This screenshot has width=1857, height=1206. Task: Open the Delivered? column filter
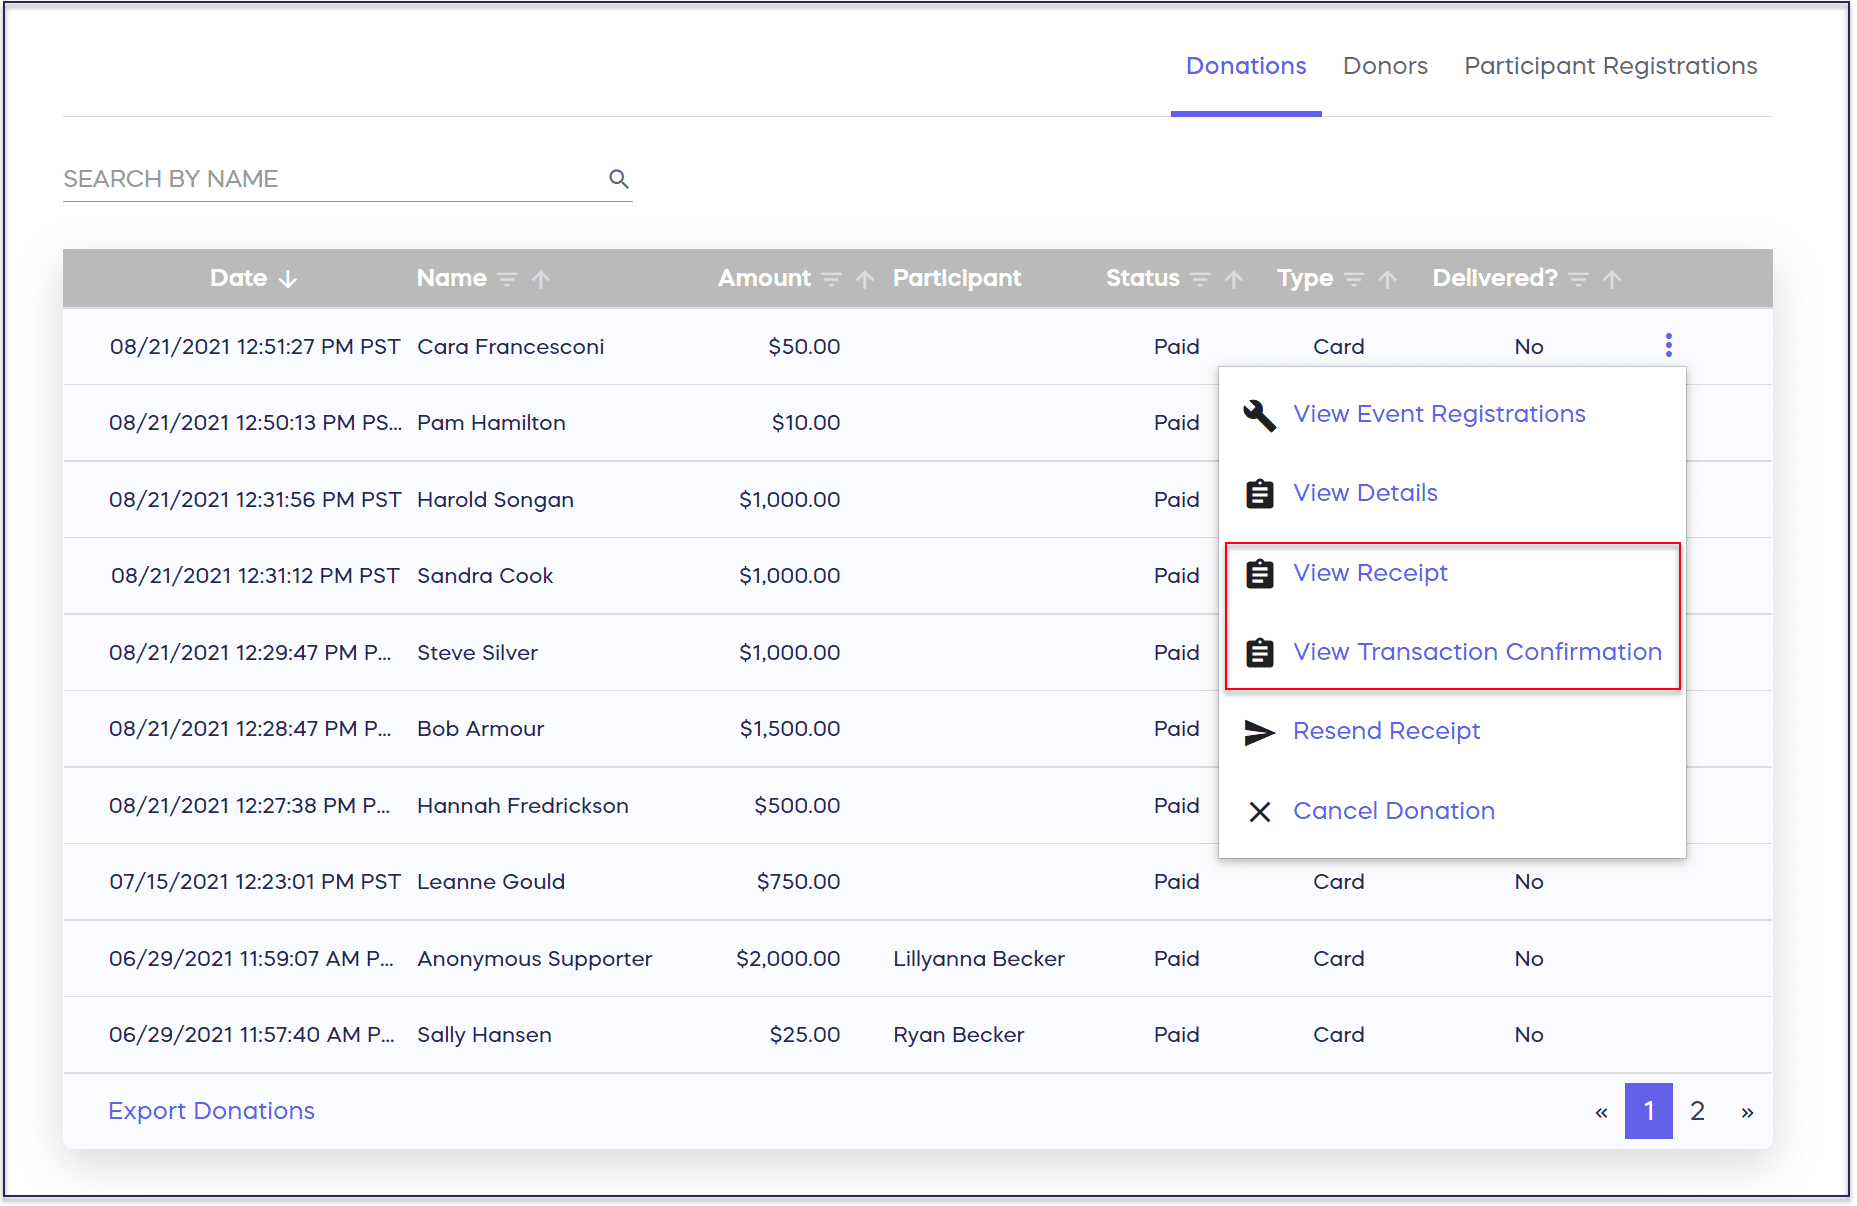tap(1578, 279)
